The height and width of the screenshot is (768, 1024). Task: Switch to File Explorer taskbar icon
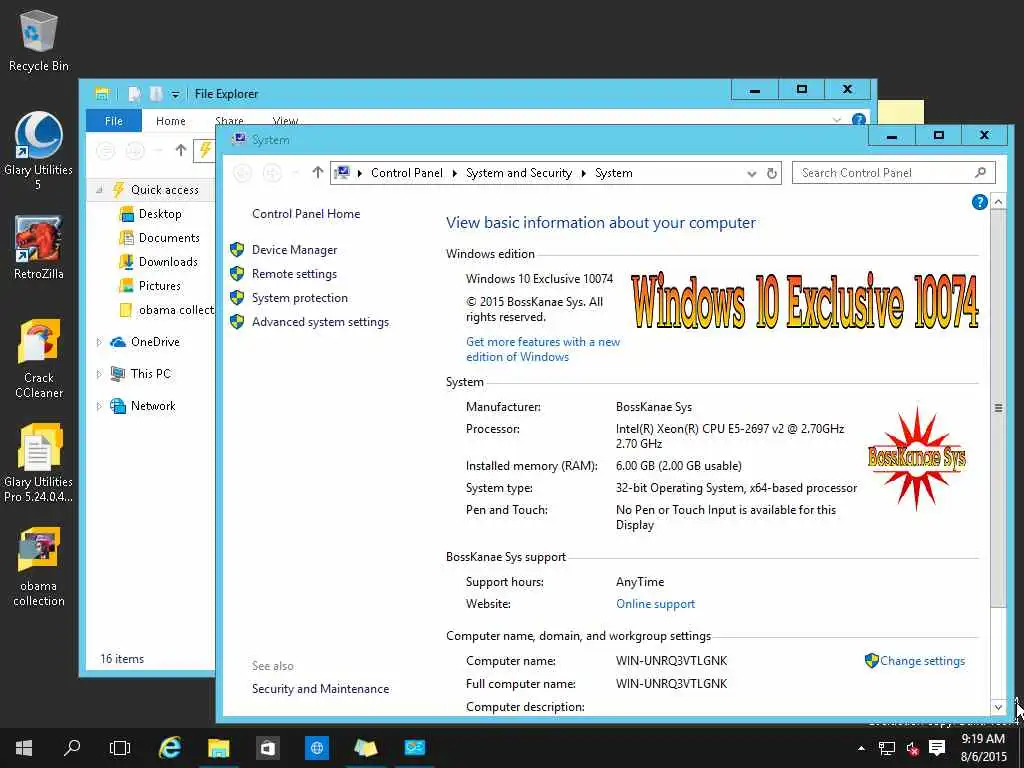[219, 748]
